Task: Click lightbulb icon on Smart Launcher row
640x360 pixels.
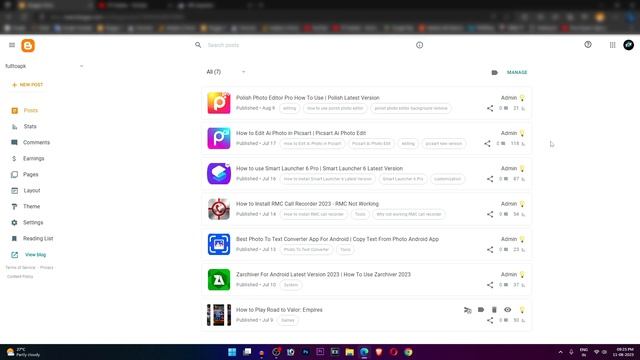Action: (522, 169)
